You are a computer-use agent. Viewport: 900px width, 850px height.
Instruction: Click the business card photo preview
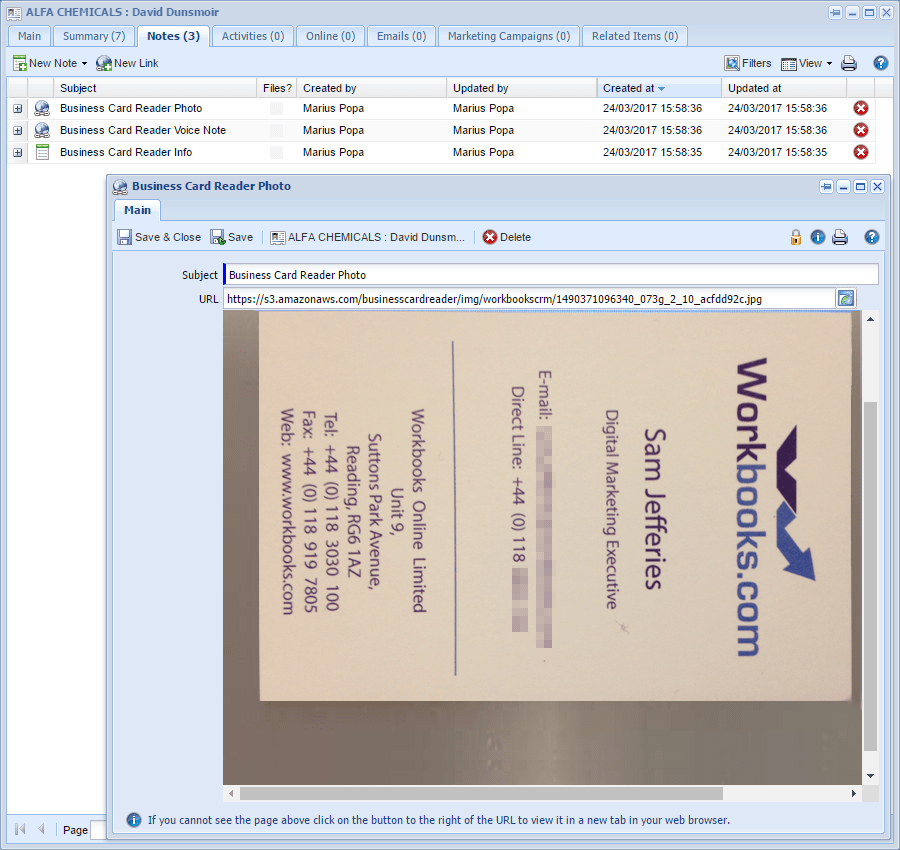(542, 548)
